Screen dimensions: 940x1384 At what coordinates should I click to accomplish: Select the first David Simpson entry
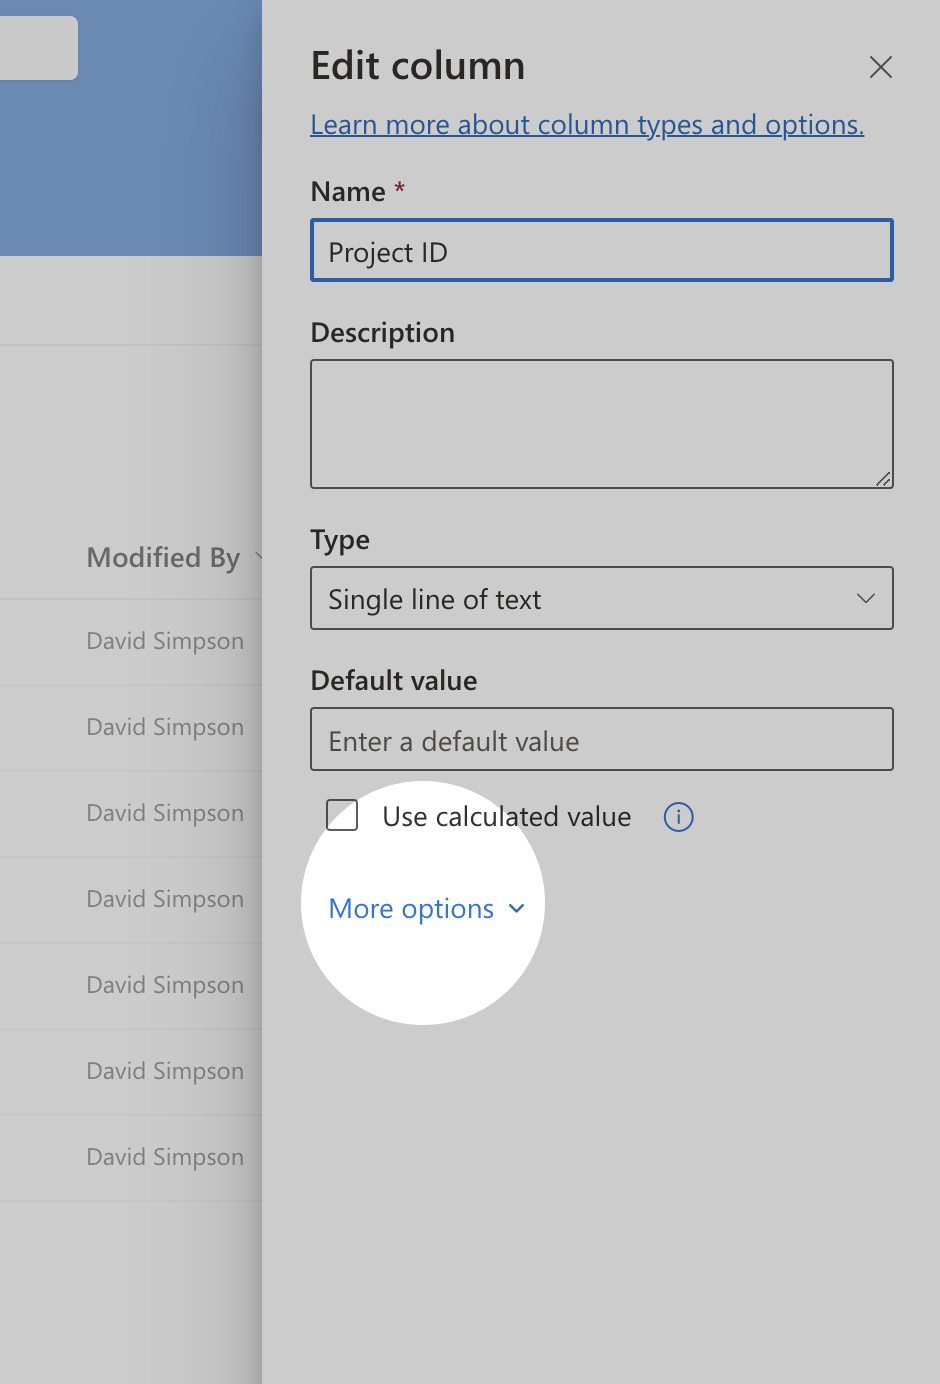(x=165, y=641)
